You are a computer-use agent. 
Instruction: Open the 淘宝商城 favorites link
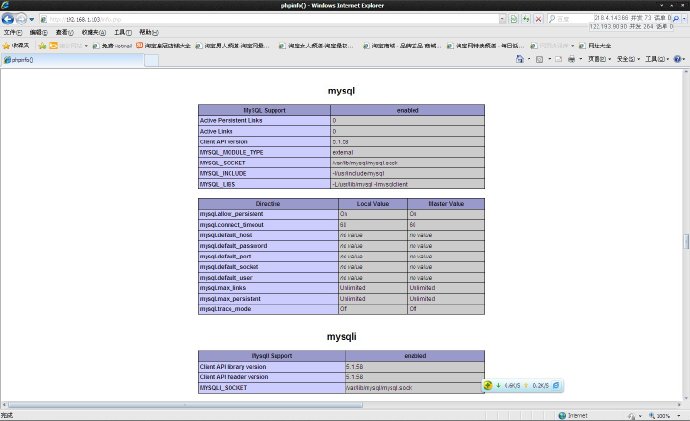click(401, 46)
